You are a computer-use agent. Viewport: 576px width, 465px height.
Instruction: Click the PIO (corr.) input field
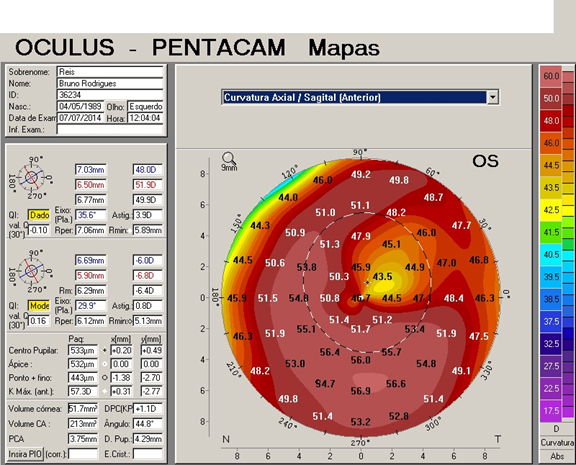(83, 454)
